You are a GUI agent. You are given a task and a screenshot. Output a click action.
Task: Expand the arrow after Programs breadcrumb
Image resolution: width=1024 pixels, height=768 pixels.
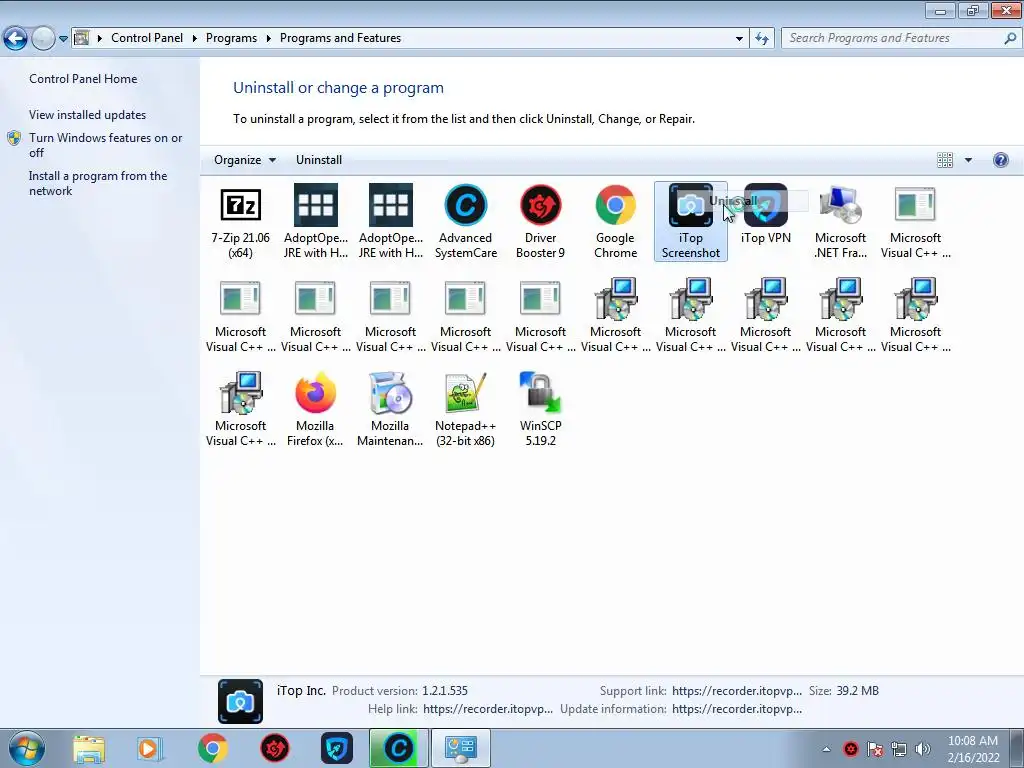pyautogui.click(x=268, y=38)
